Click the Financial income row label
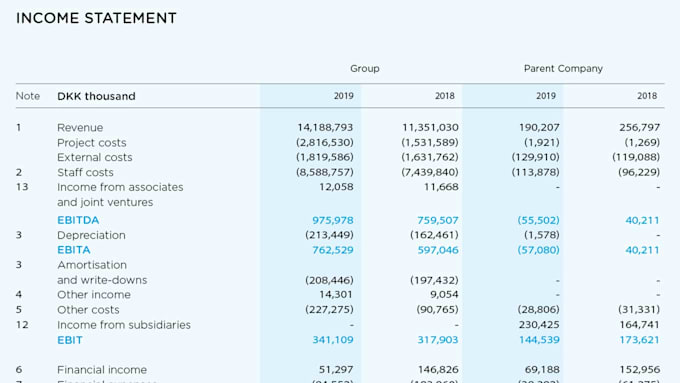This screenshot has height=383, width=680. [102, 370]
